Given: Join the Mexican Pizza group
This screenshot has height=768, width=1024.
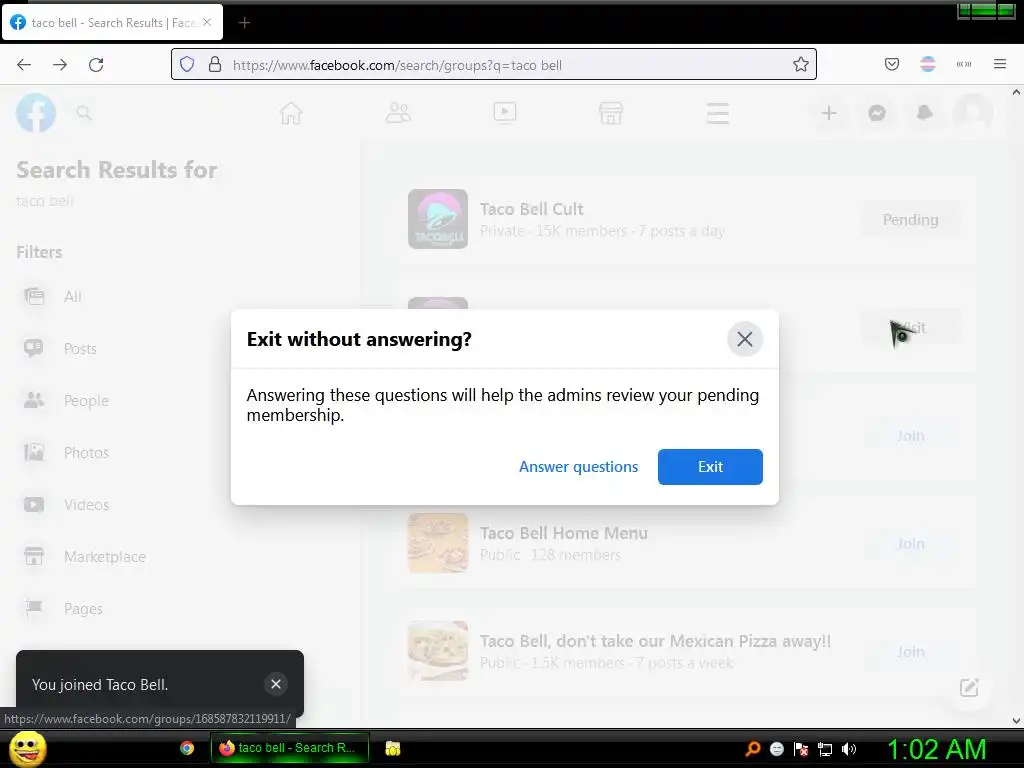Looking at the screenshot, I should coord(910,652).
